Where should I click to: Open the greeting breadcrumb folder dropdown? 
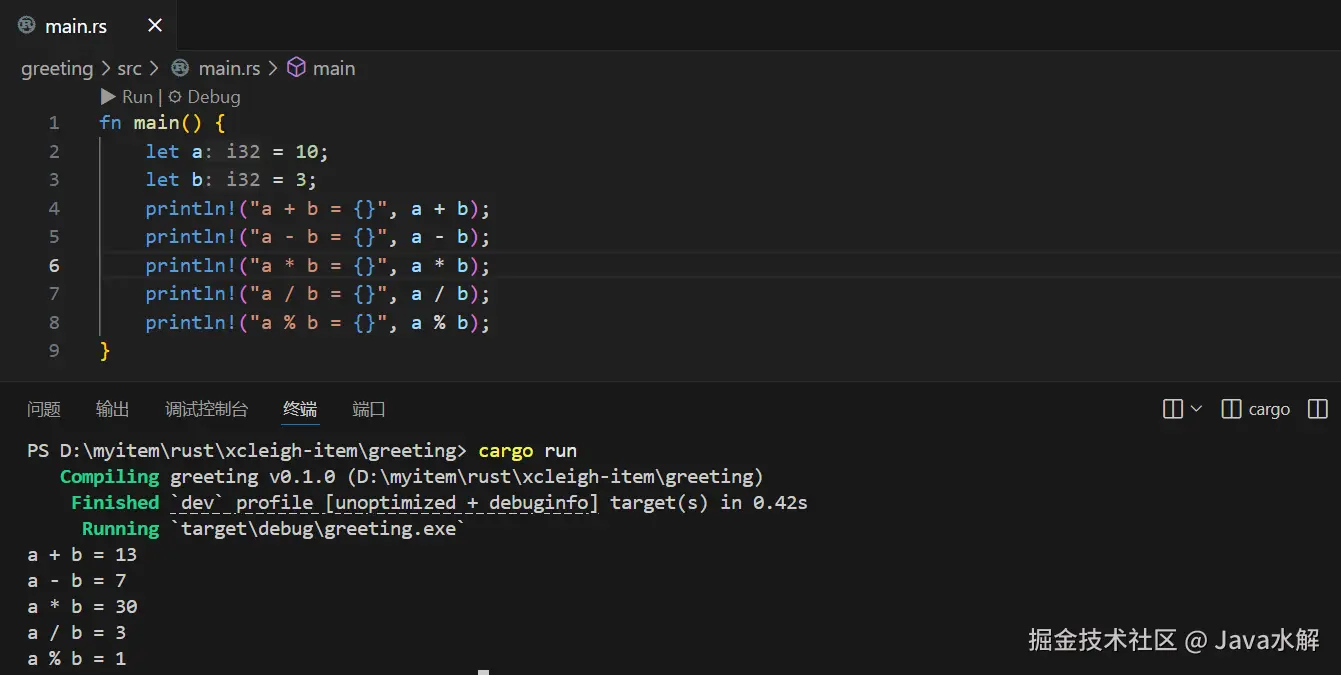(x=57, y=68)
